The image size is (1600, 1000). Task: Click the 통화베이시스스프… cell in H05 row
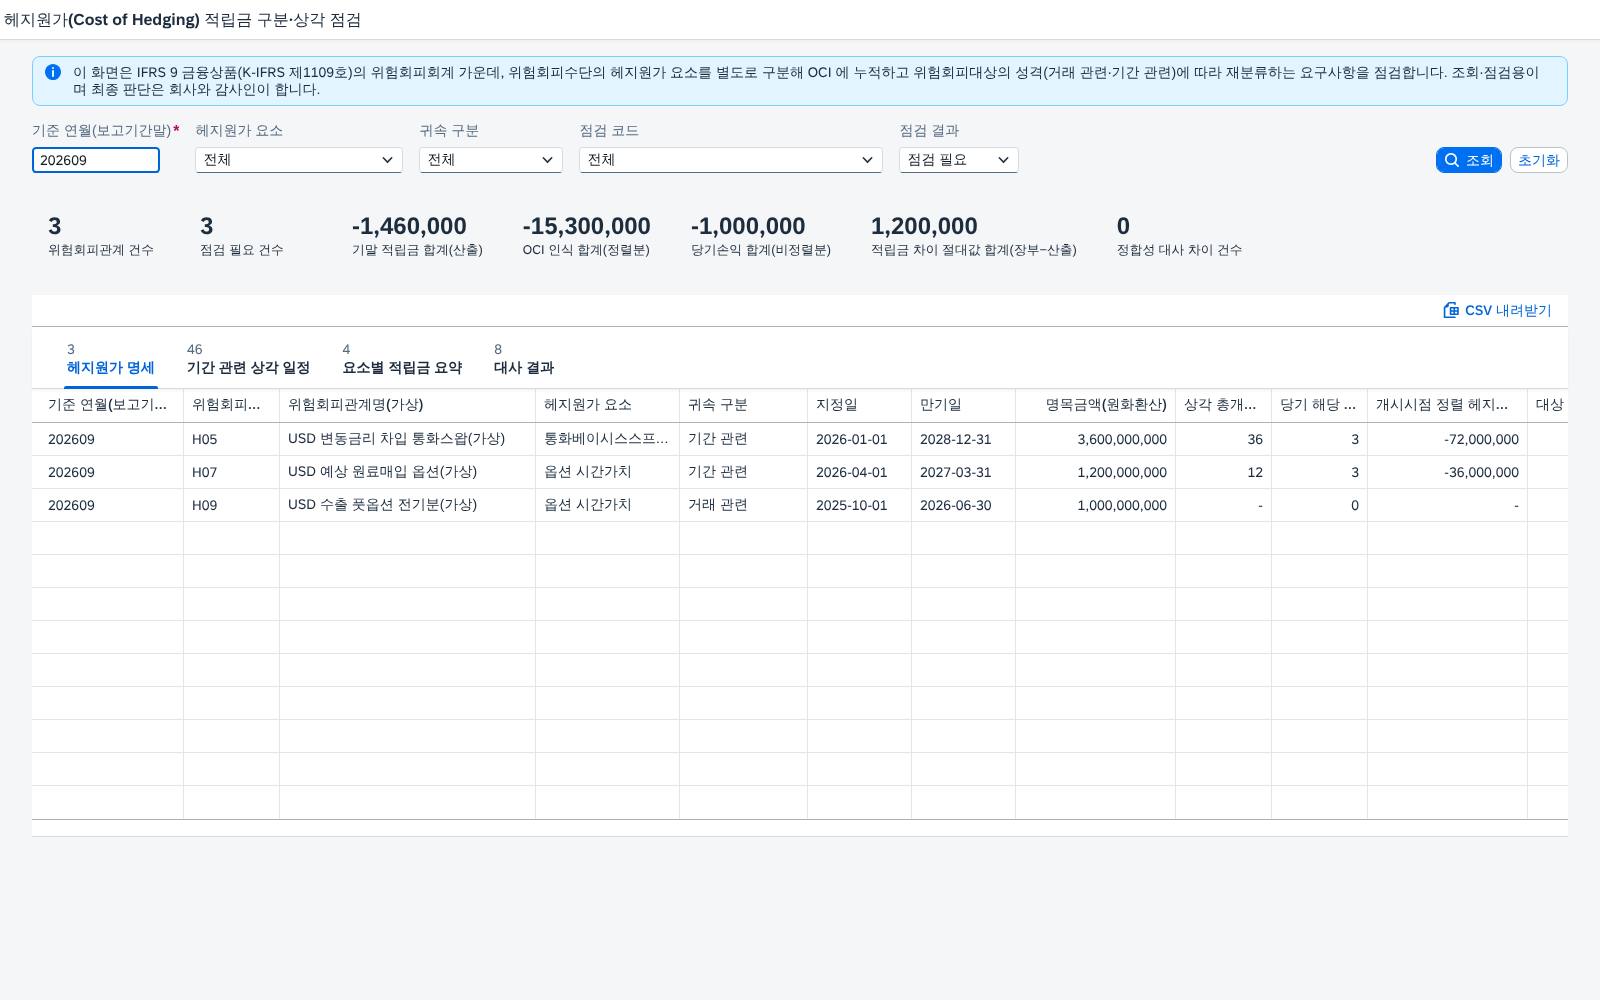pyautogui.click(x=608, y=439)
